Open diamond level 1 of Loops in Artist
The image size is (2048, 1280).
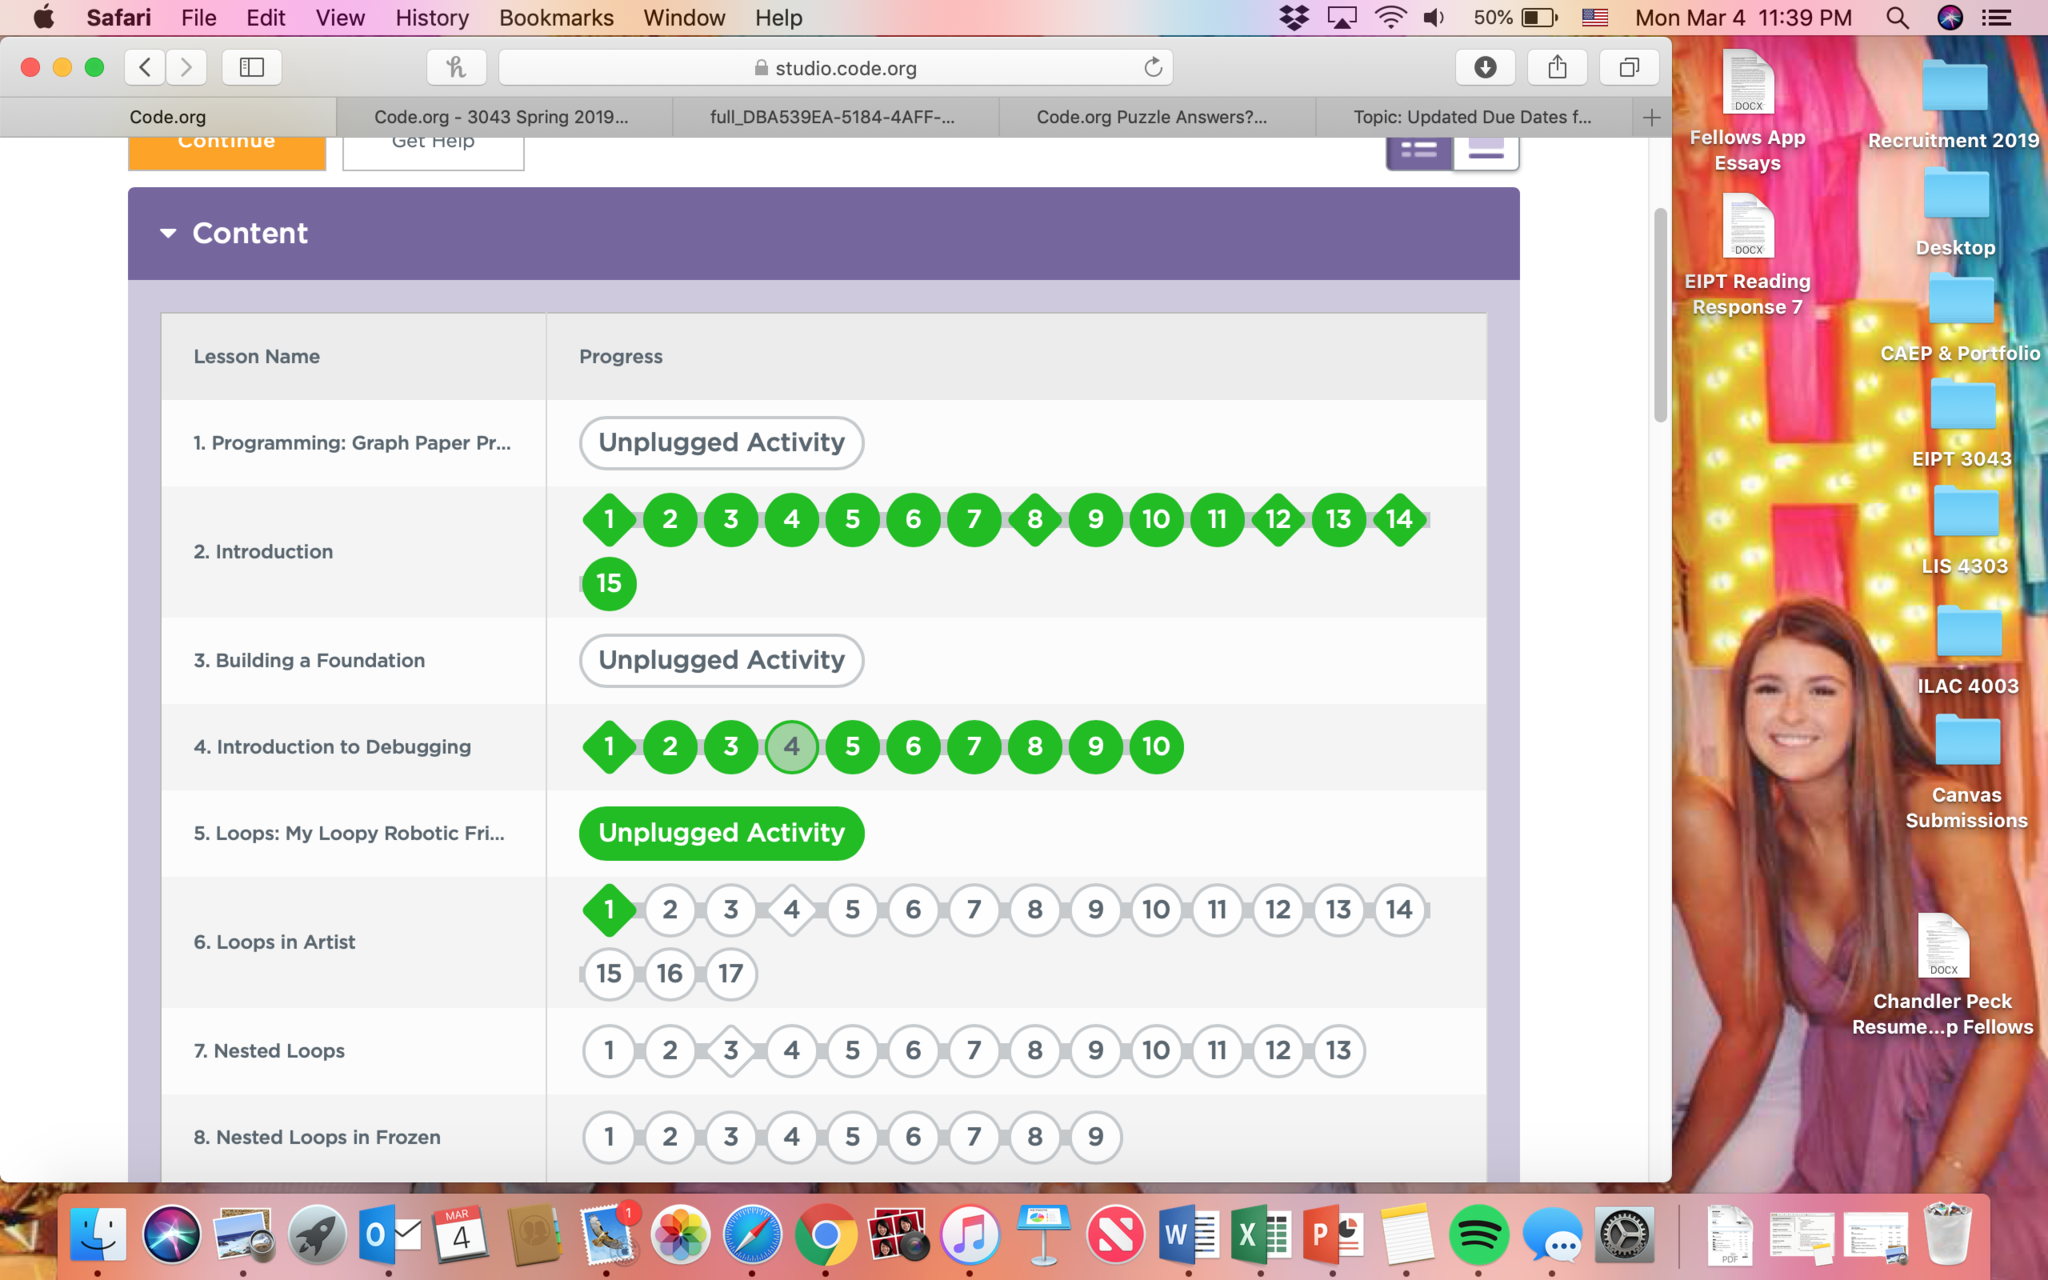click(x=609, y=910)
